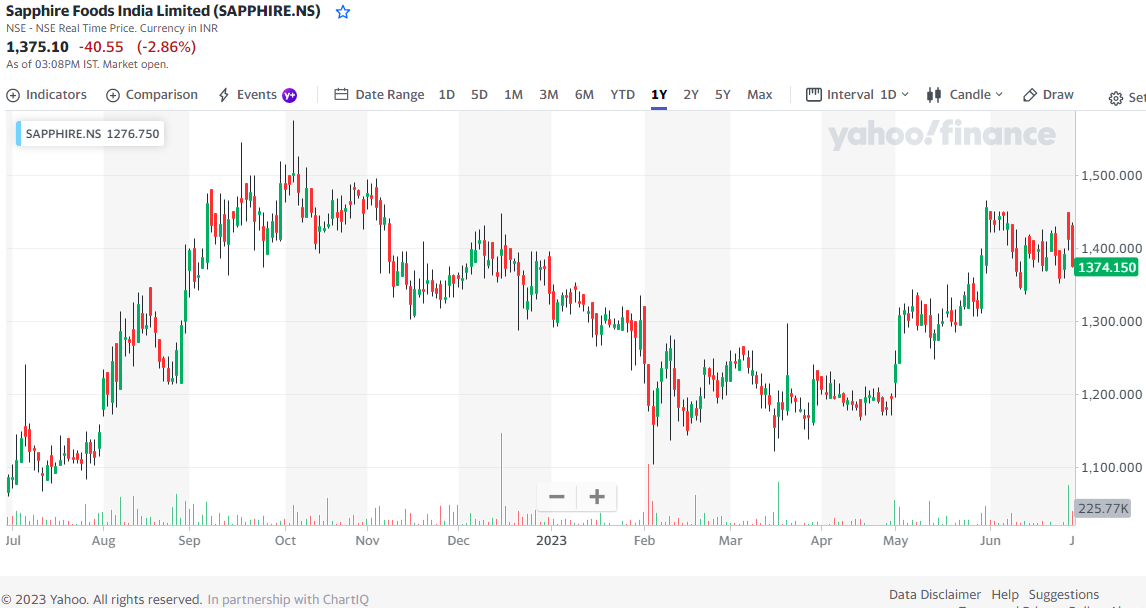
Task: Select the 5Y range
Action: 723,95
